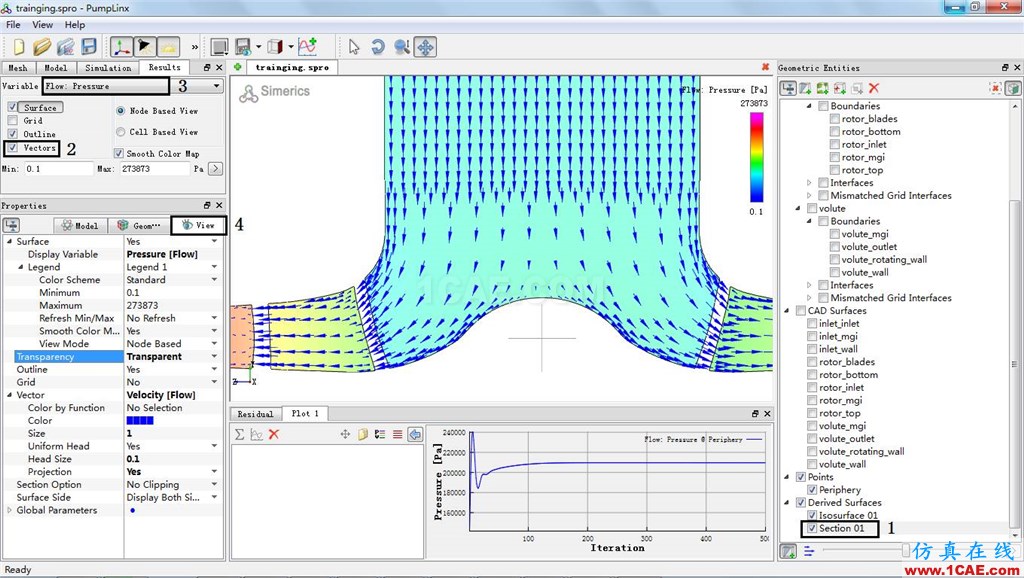Viewport: 1024px width, 578px height.
Task: Click the Min value field 0.1
Action: [x=58, y=169]
